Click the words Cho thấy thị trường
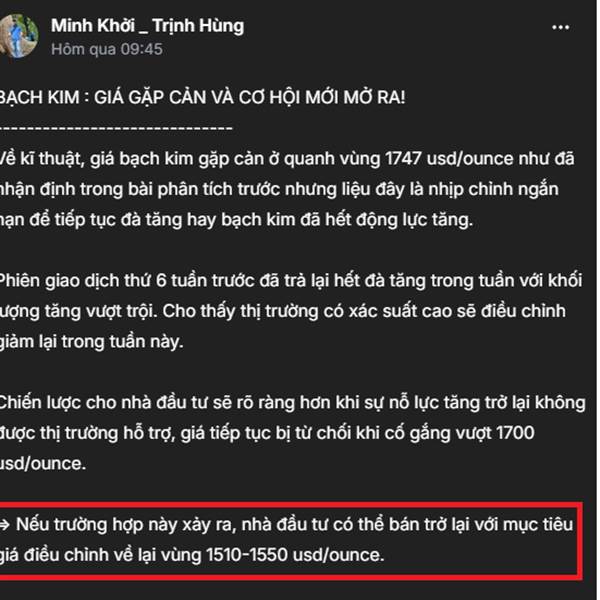600x600 pixels. (x=241, y=311)
